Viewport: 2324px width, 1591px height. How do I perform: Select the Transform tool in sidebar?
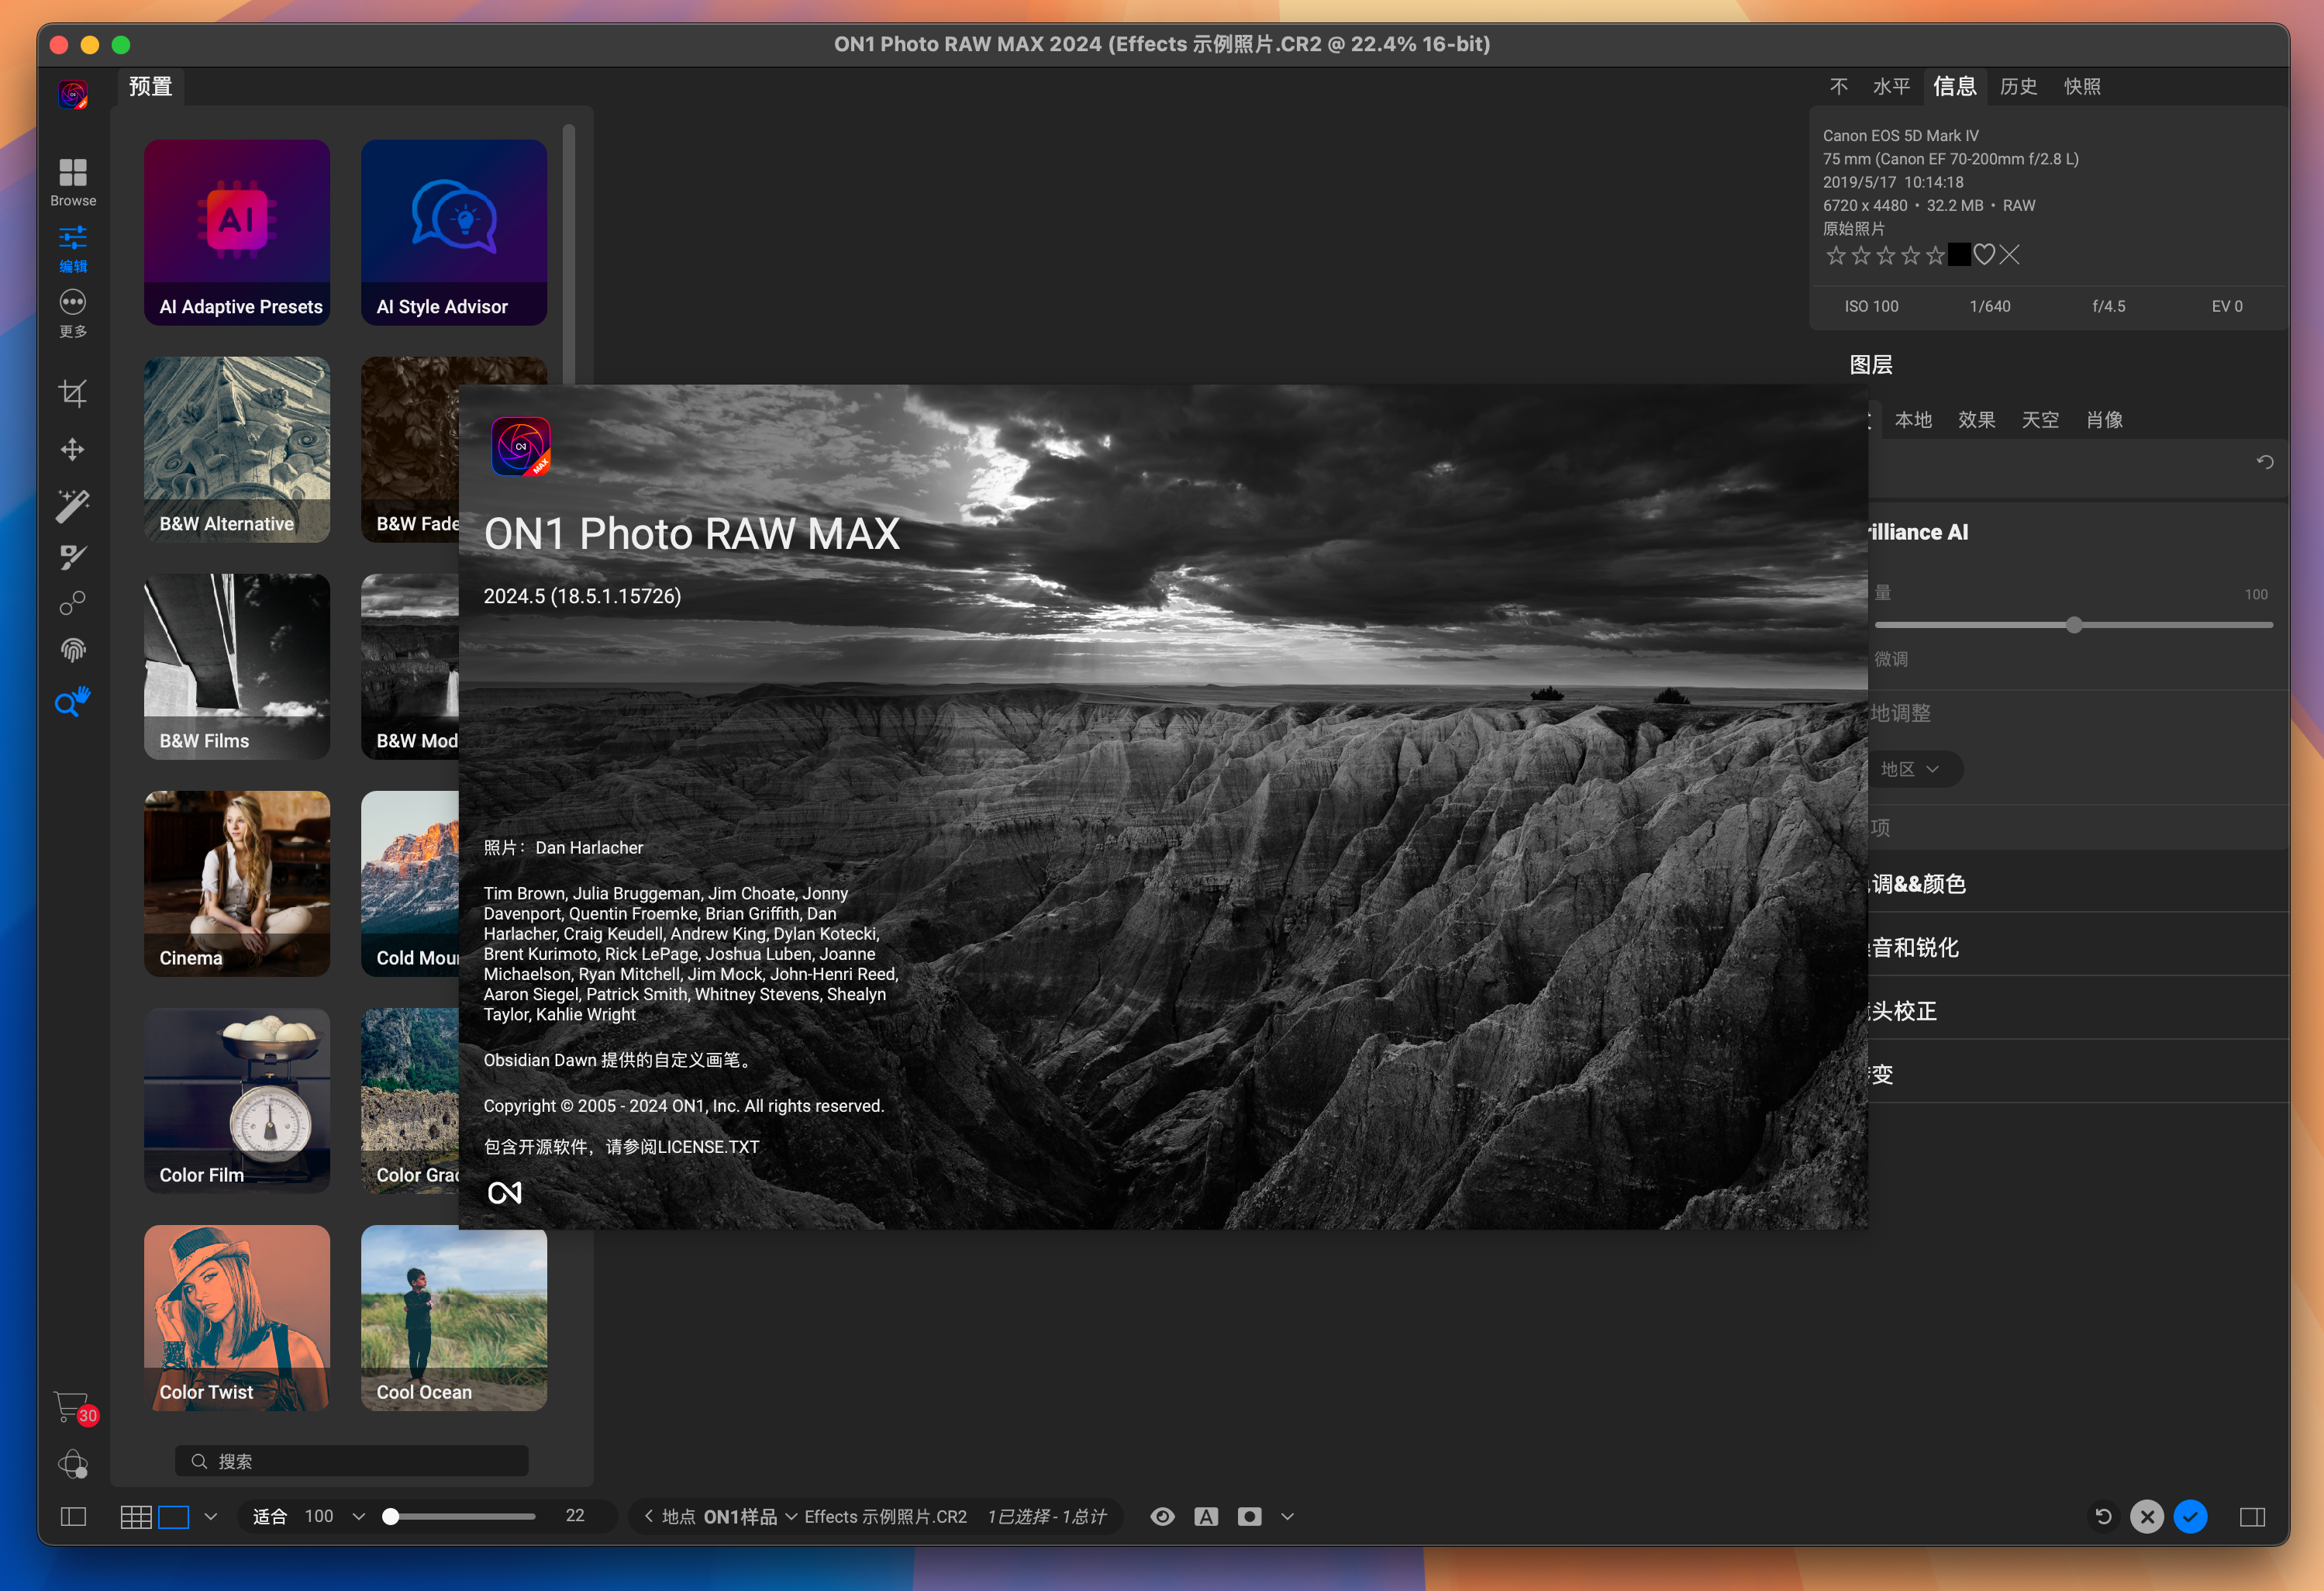pyautogui.click(x=71, y=447)
